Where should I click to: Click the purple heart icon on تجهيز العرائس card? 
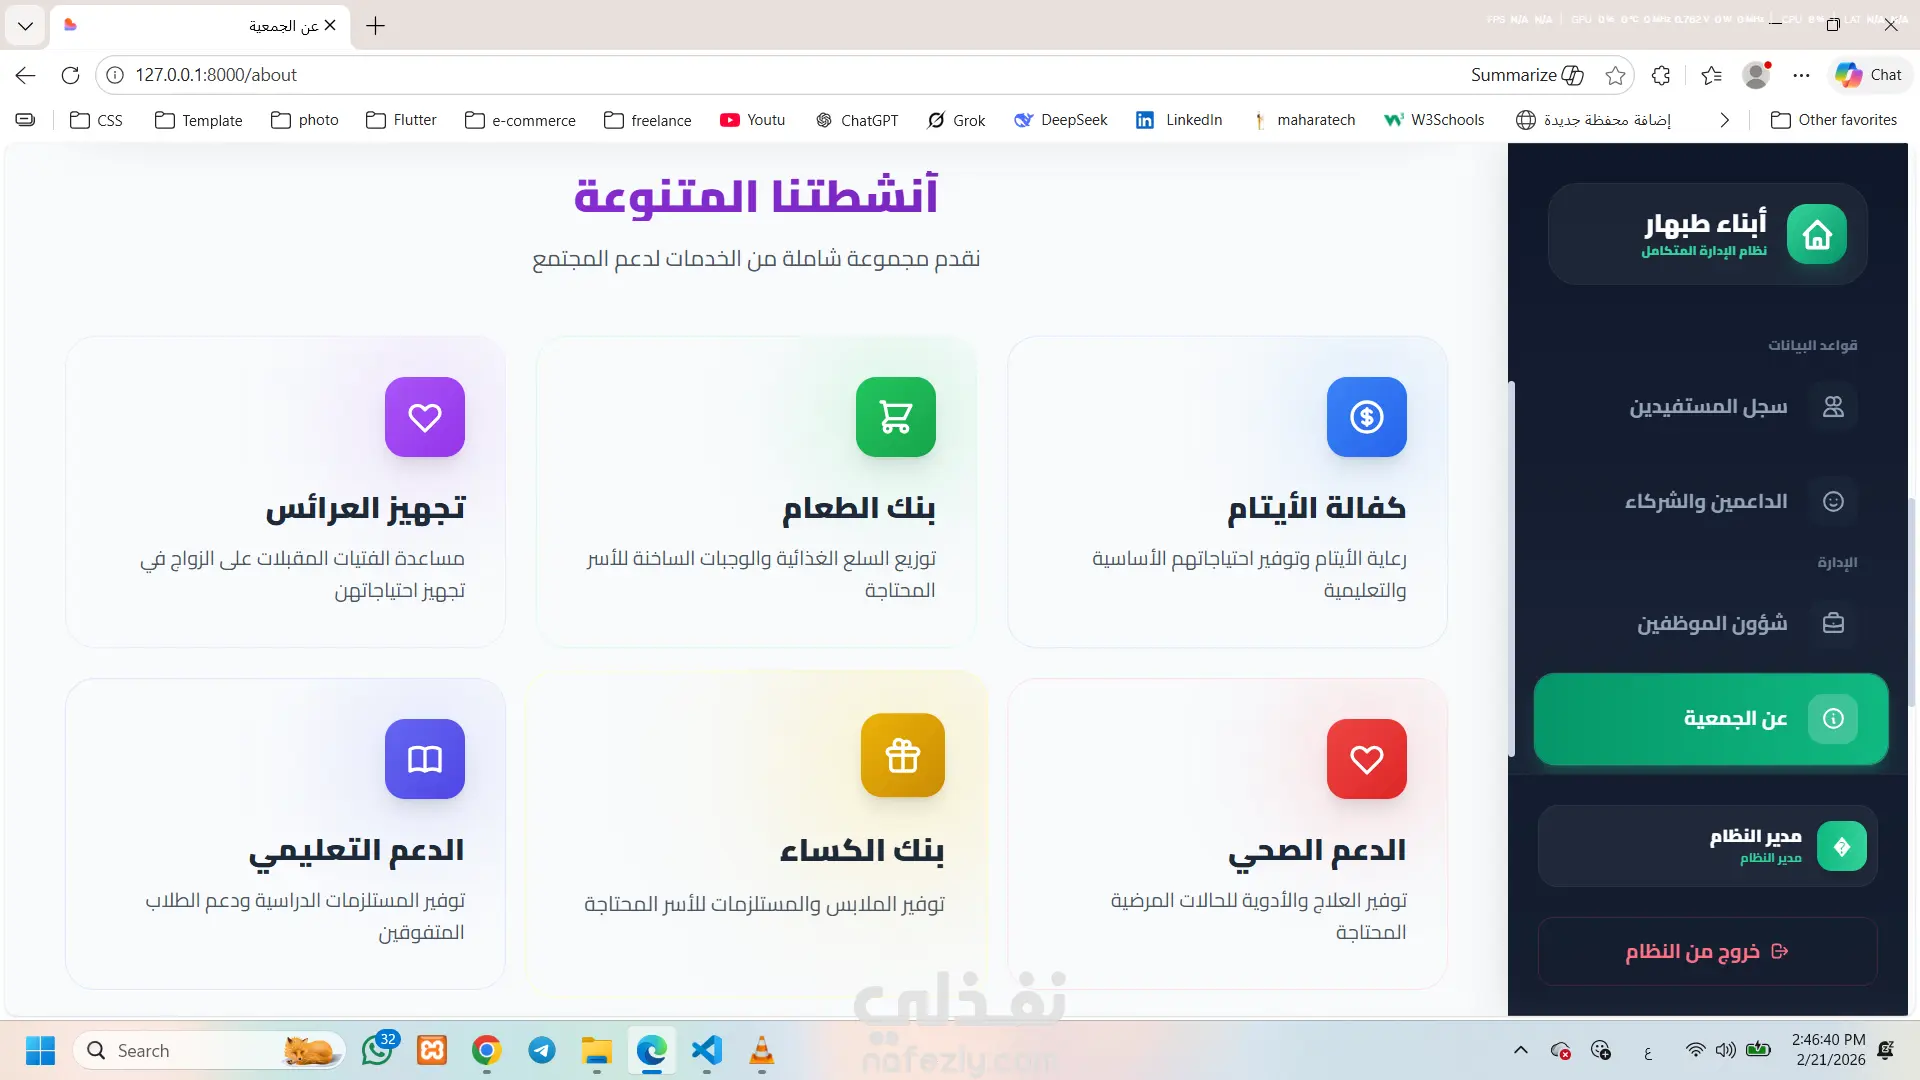click(425, 417)
